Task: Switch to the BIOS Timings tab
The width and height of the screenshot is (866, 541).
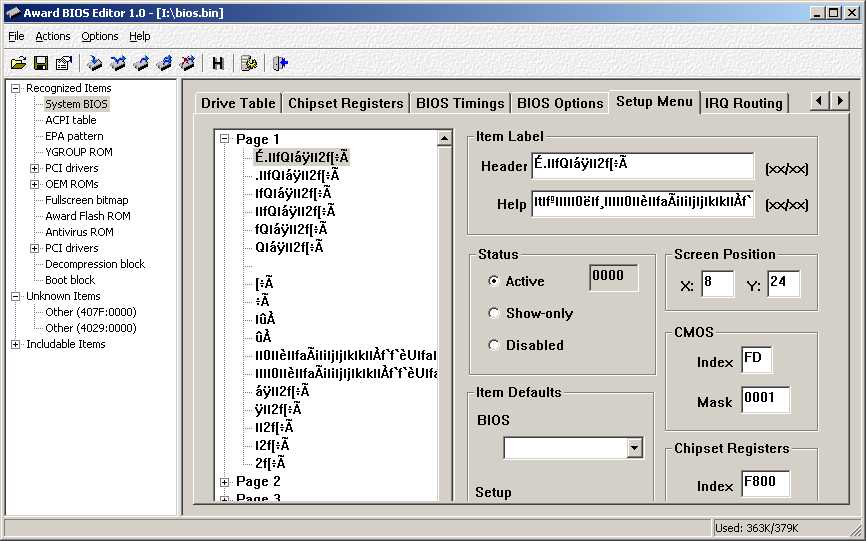Action: pos(460,103)
